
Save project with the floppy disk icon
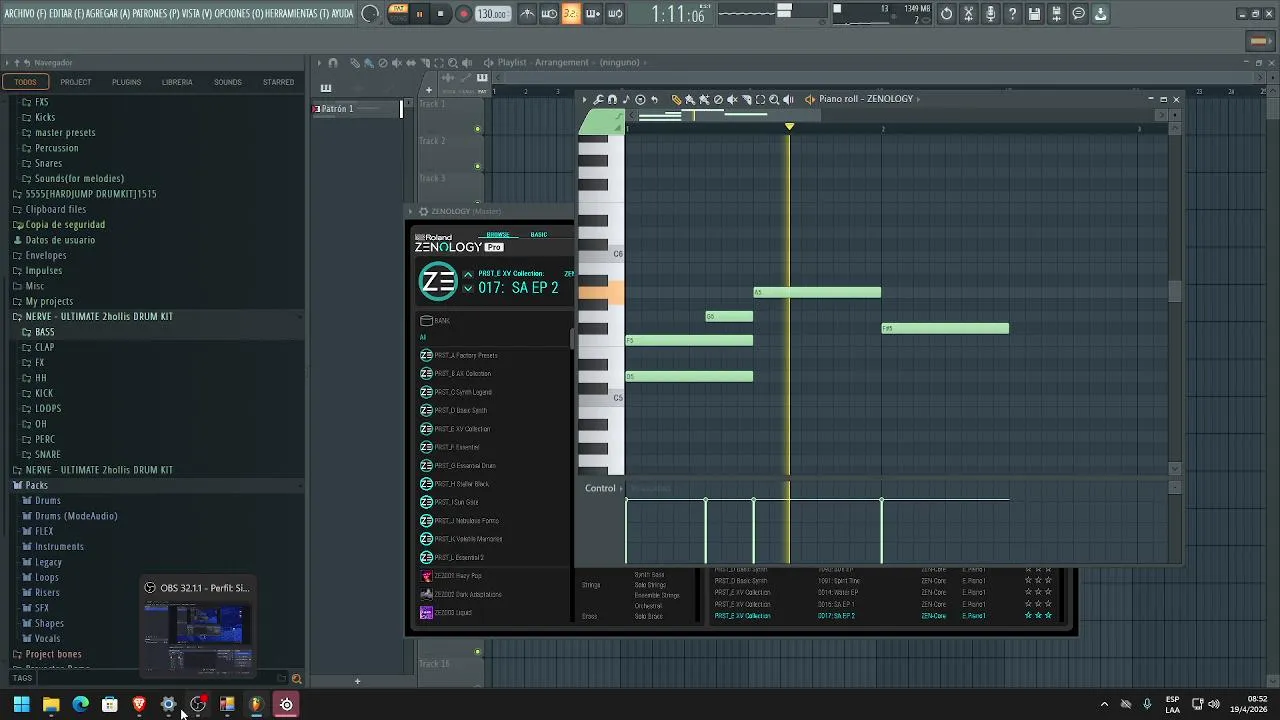1034,14
